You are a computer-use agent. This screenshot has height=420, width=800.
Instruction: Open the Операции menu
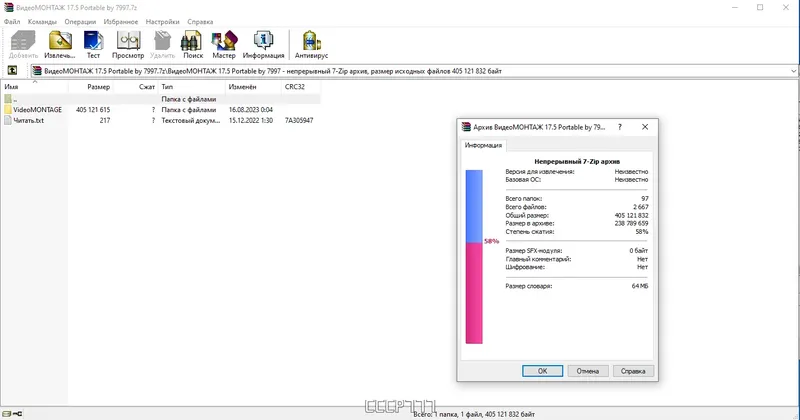pyautogui.click(x=80, y=21)
